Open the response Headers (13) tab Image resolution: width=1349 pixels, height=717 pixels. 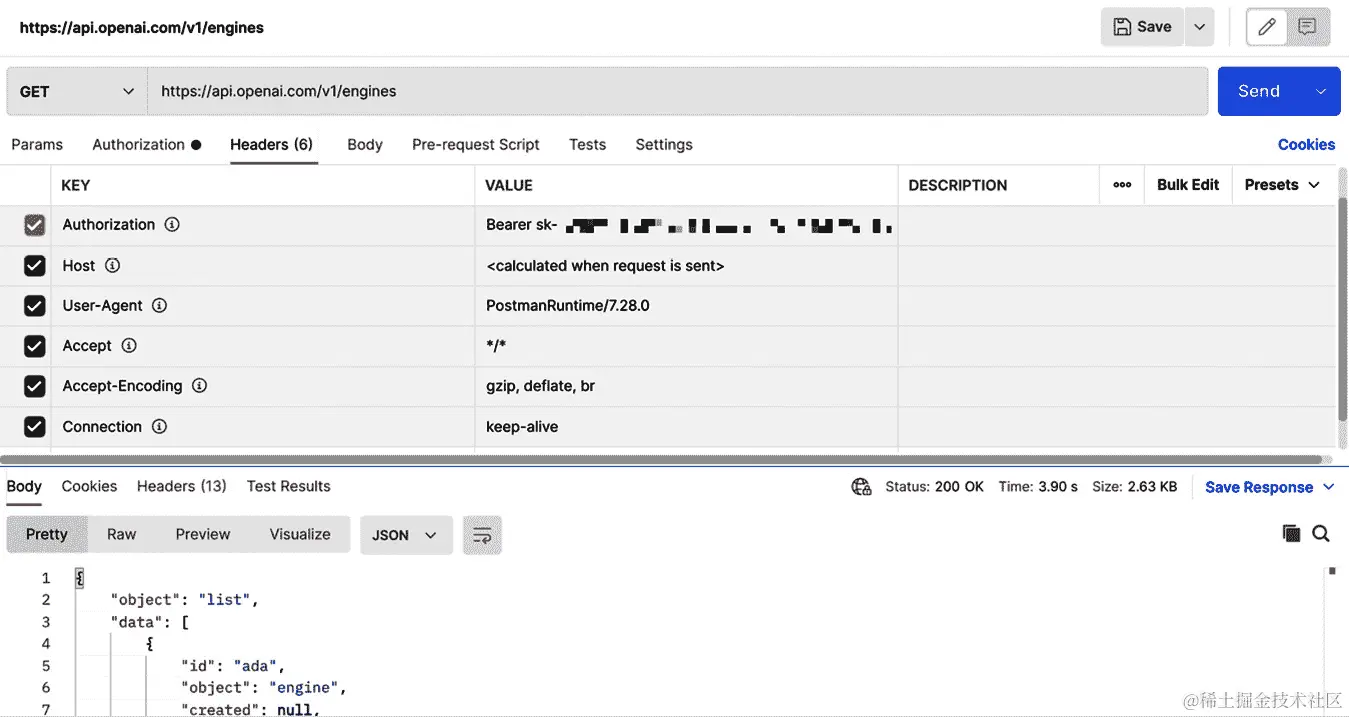coord(182,486)
